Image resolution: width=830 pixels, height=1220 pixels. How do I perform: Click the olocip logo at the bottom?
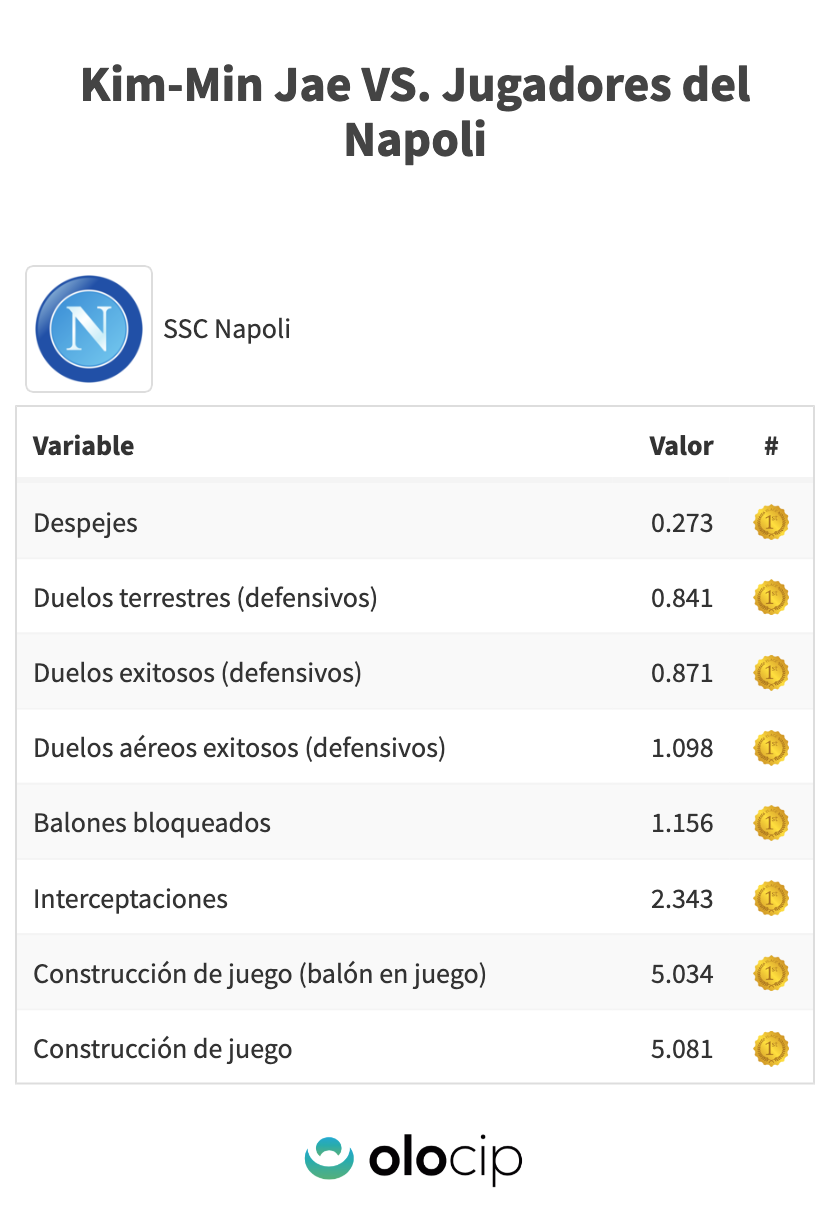(x=414, y=1160)
